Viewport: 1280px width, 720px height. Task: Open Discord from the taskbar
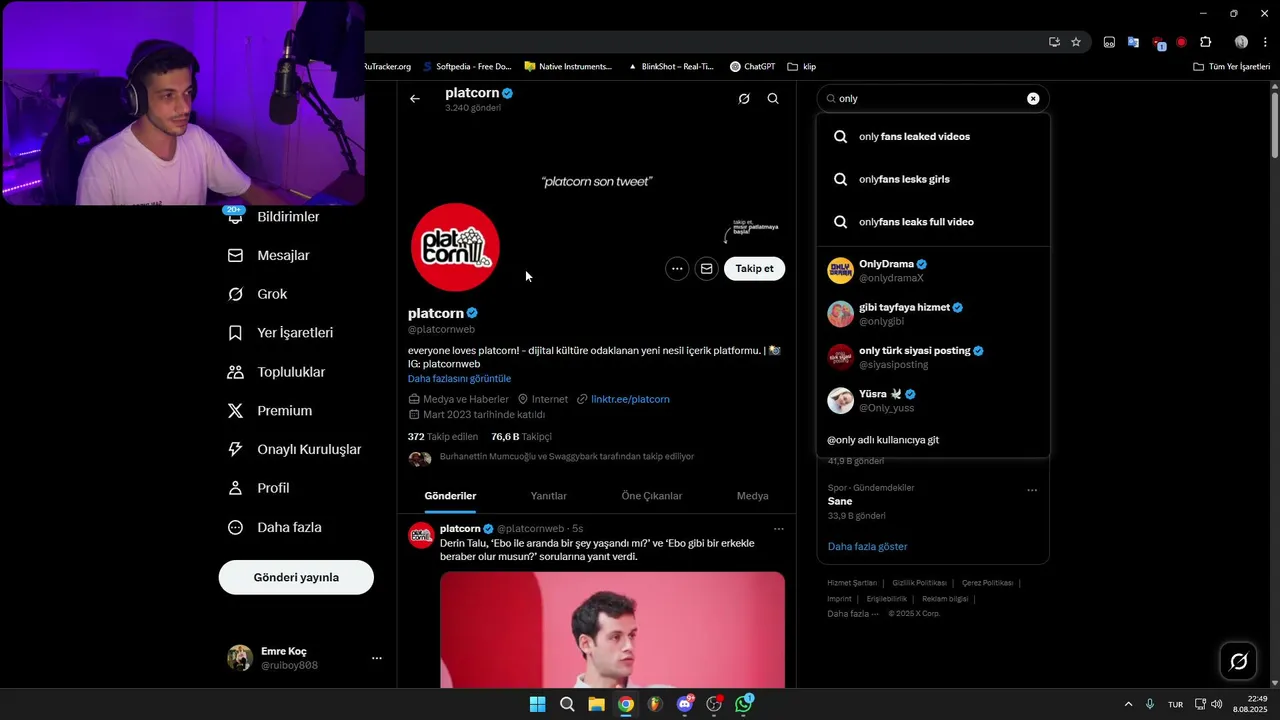(x=685, y=704)
